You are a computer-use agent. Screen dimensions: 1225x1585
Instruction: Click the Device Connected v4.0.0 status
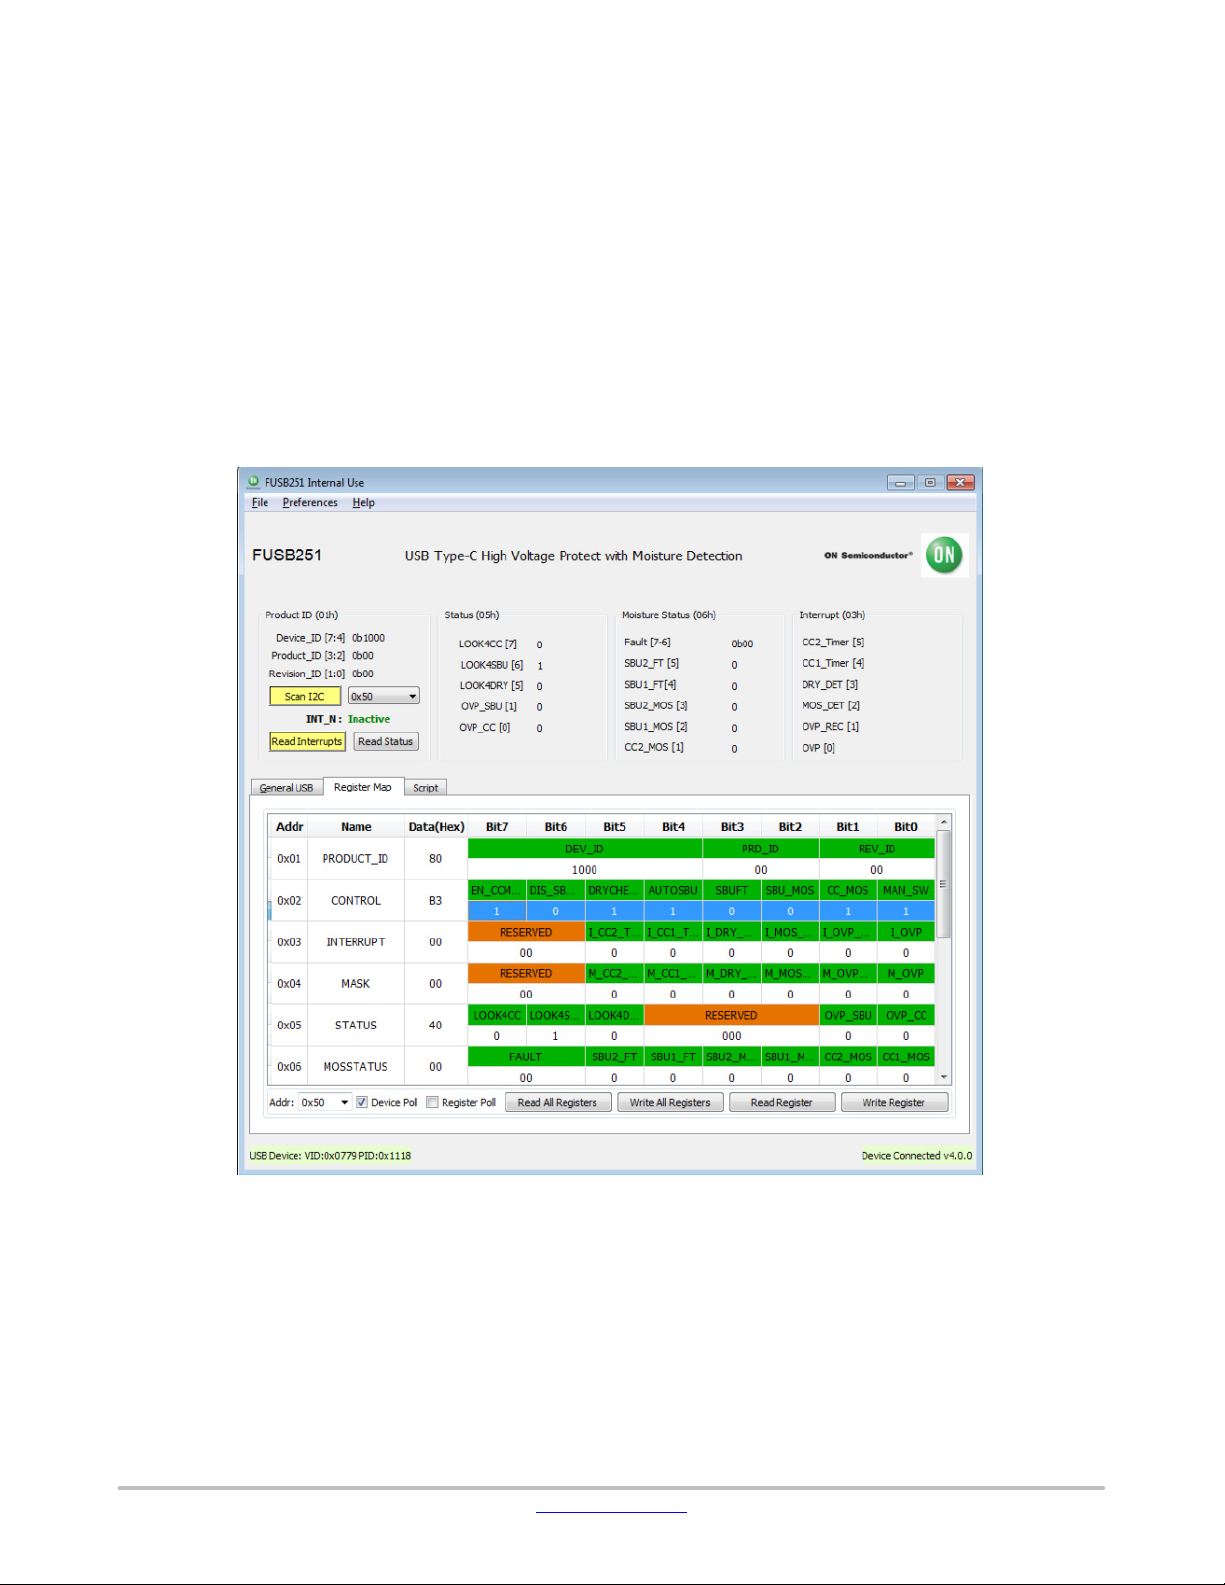pos(916,1156)
